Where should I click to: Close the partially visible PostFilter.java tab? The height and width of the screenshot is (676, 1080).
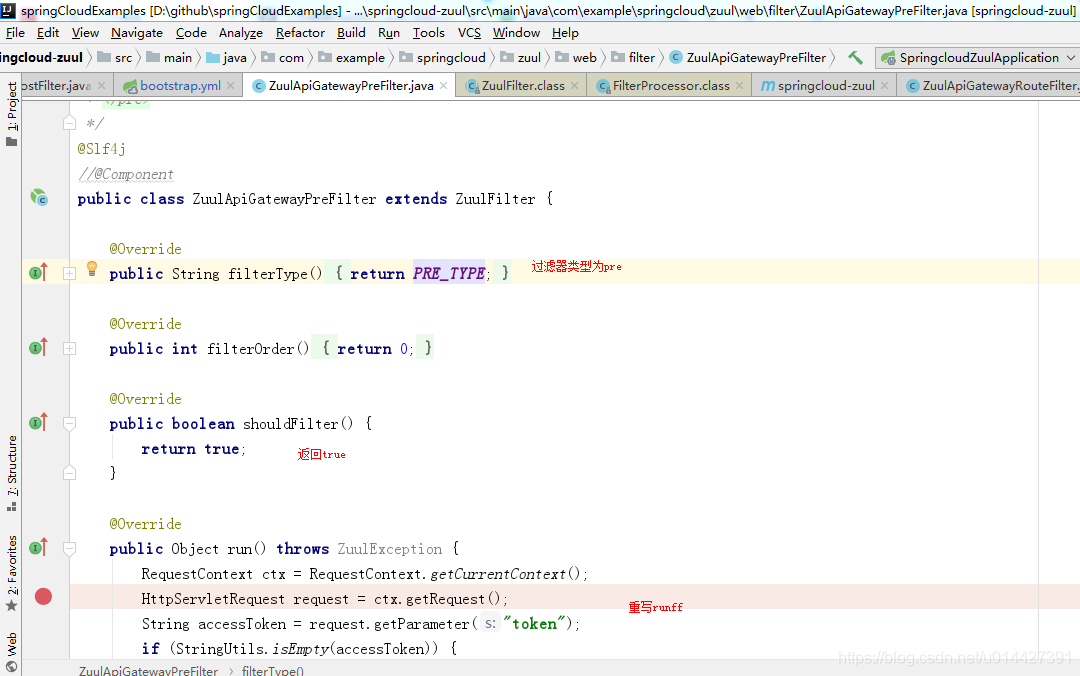tap(101, 85)
